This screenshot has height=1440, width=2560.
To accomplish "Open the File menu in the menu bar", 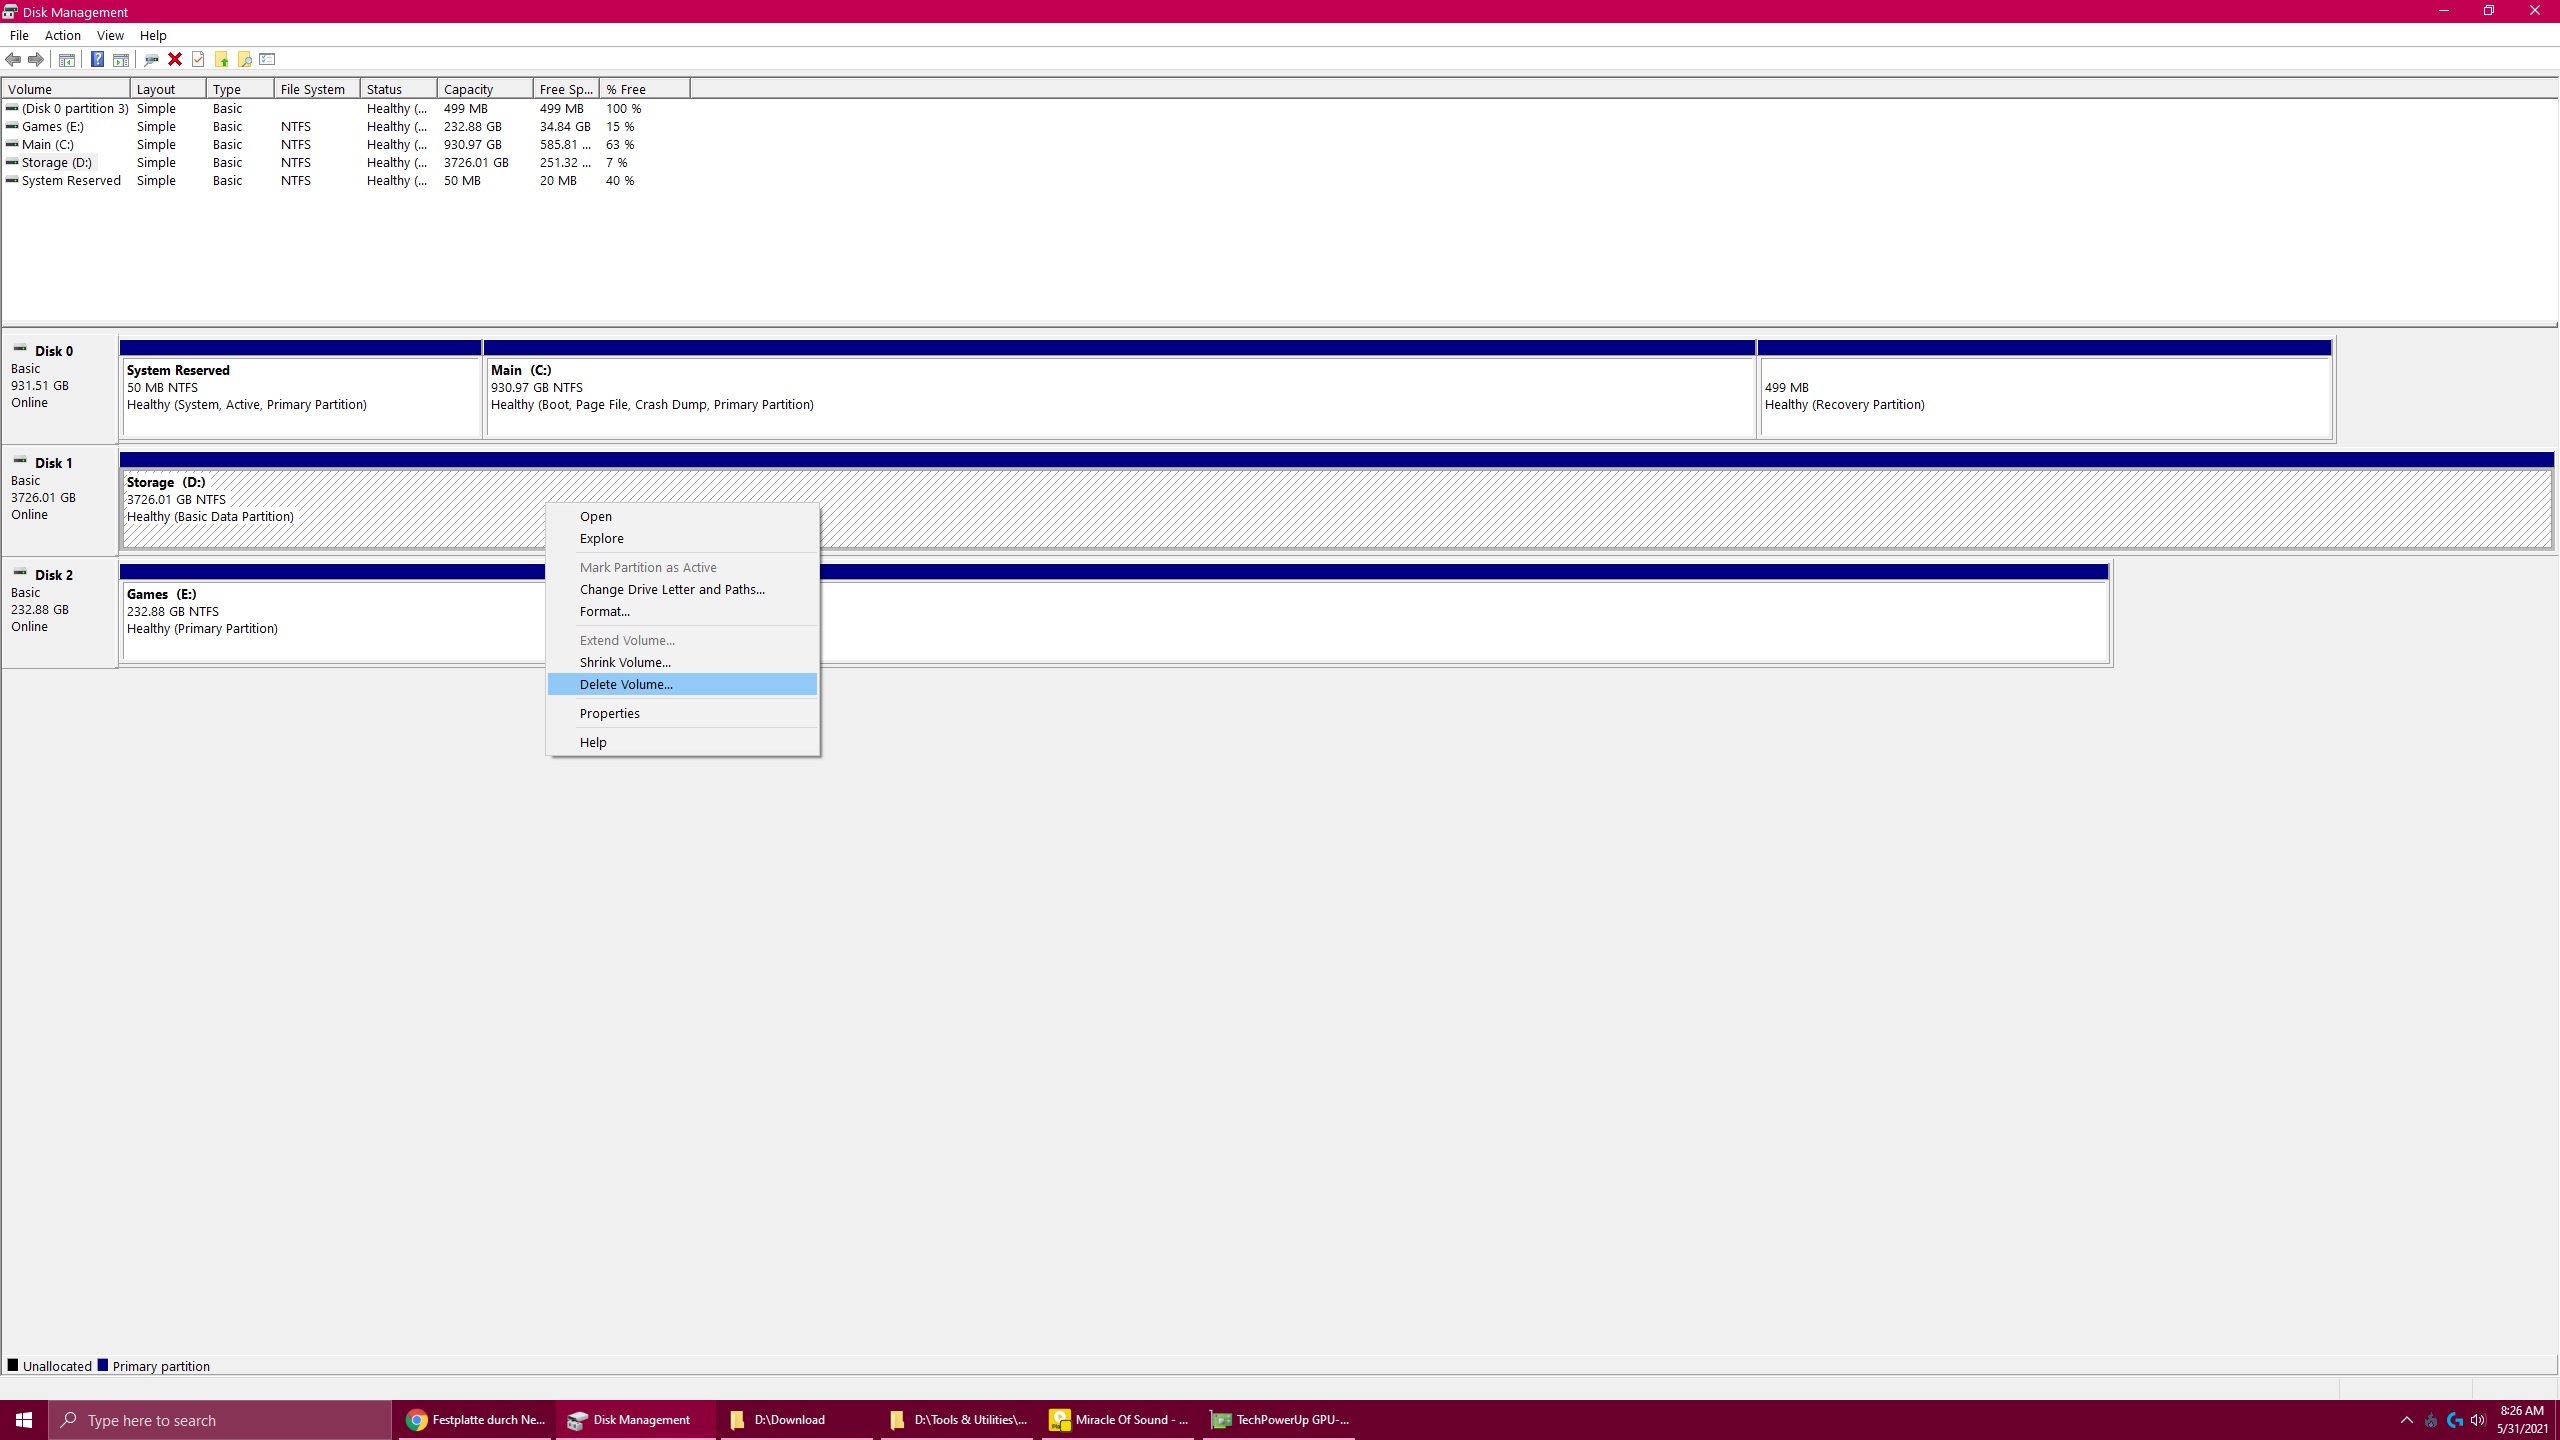I will pos(19,35).
